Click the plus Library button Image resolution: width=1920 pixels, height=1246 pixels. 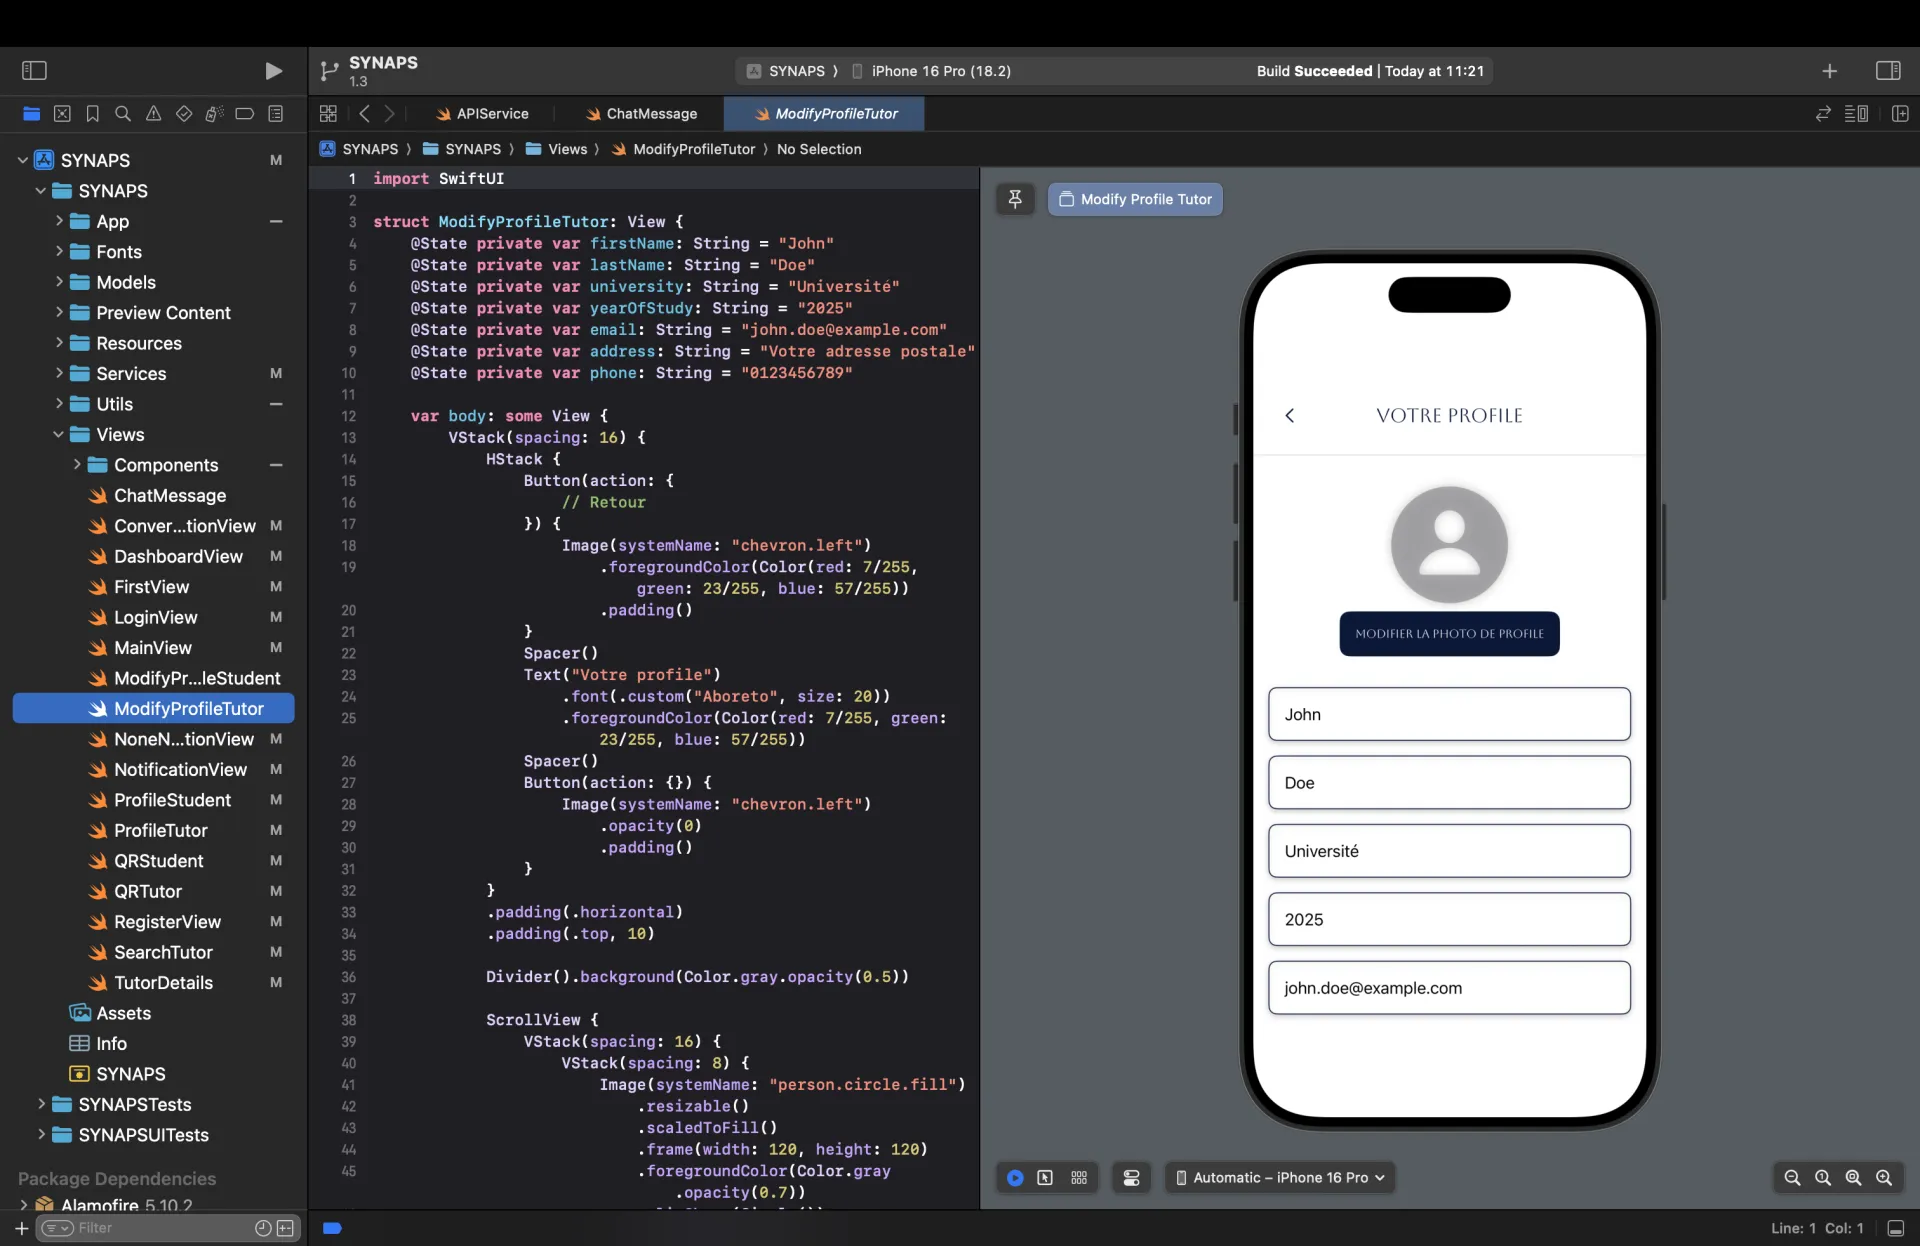[x=1829, y=71]
